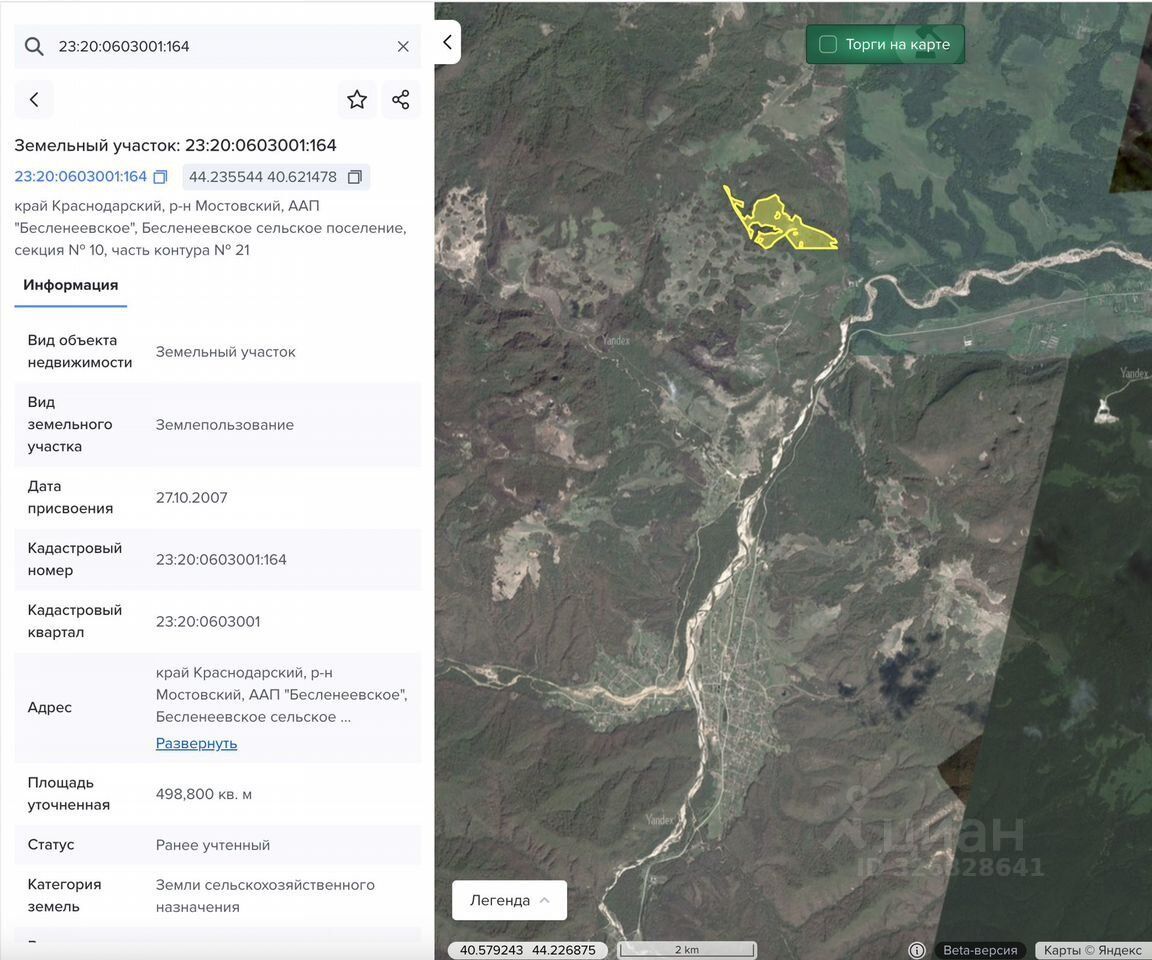Click the search magnifier icon
This screenshot has height=960, width=1152.
34,46
